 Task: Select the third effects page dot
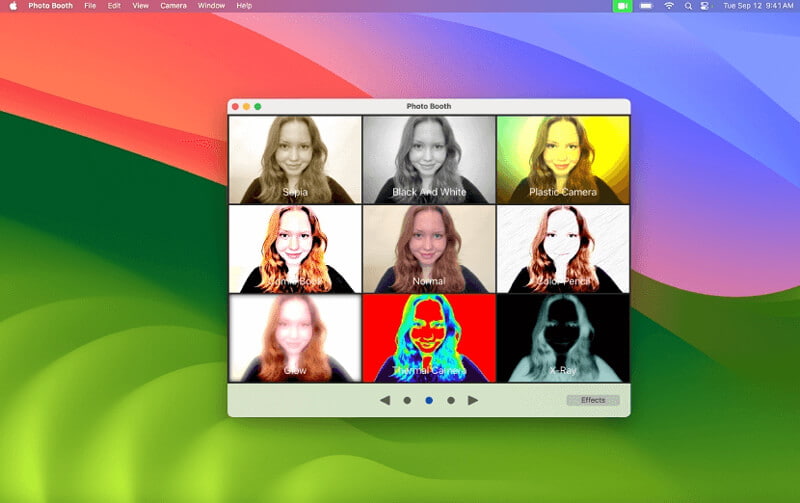(x=451, y=400)
